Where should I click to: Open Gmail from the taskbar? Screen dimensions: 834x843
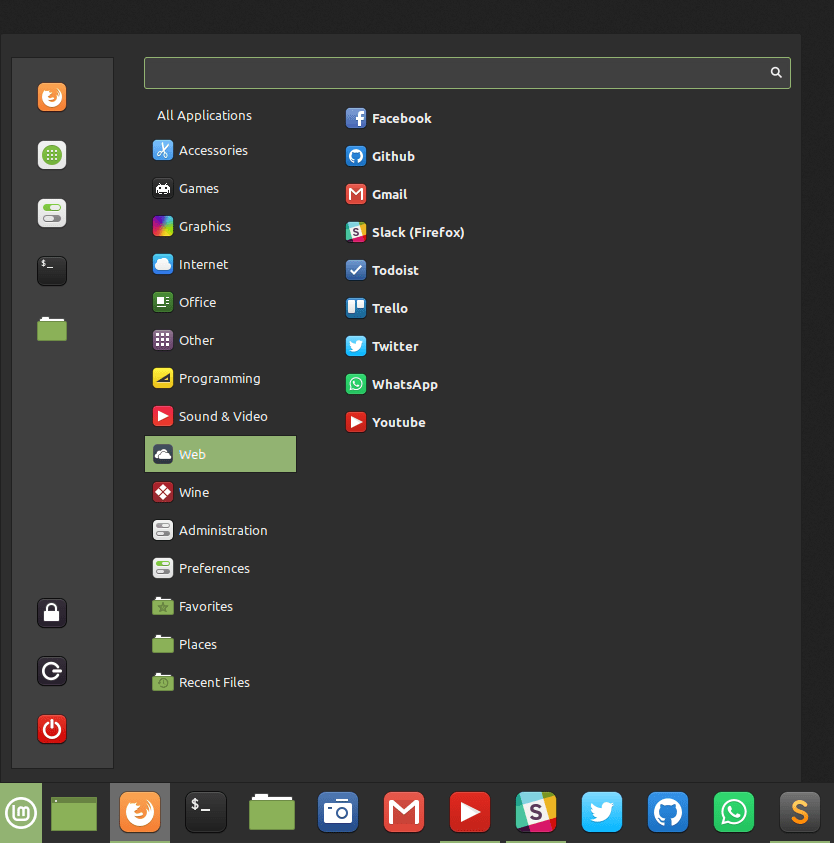point(403,812)
